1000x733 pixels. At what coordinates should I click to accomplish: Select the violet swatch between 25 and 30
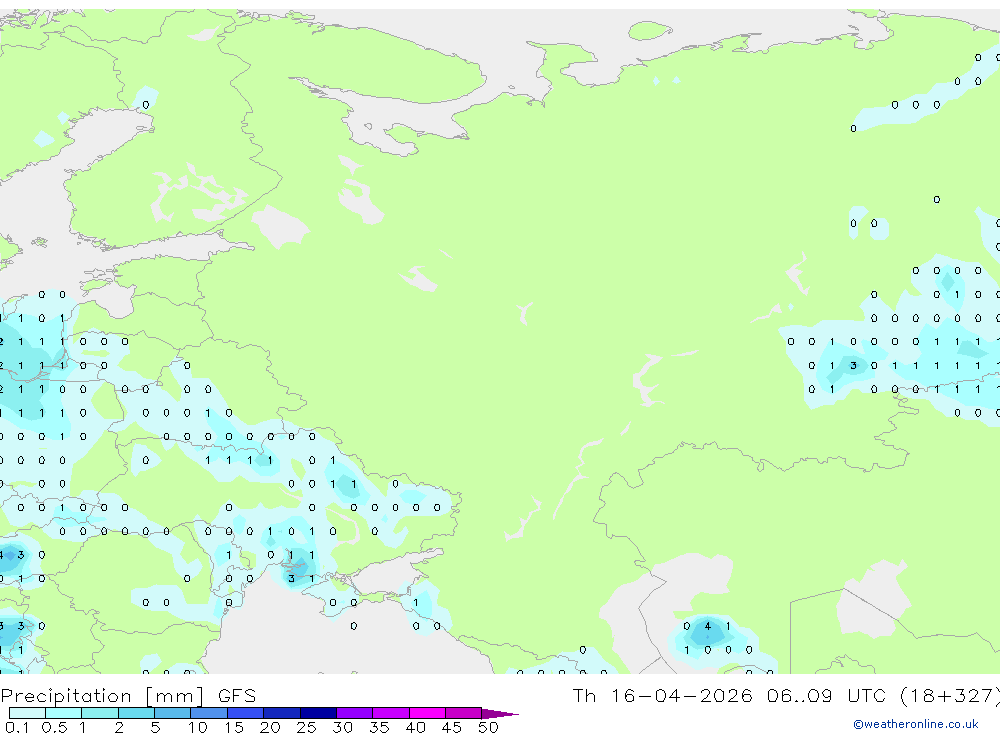[x=318, y=713]
